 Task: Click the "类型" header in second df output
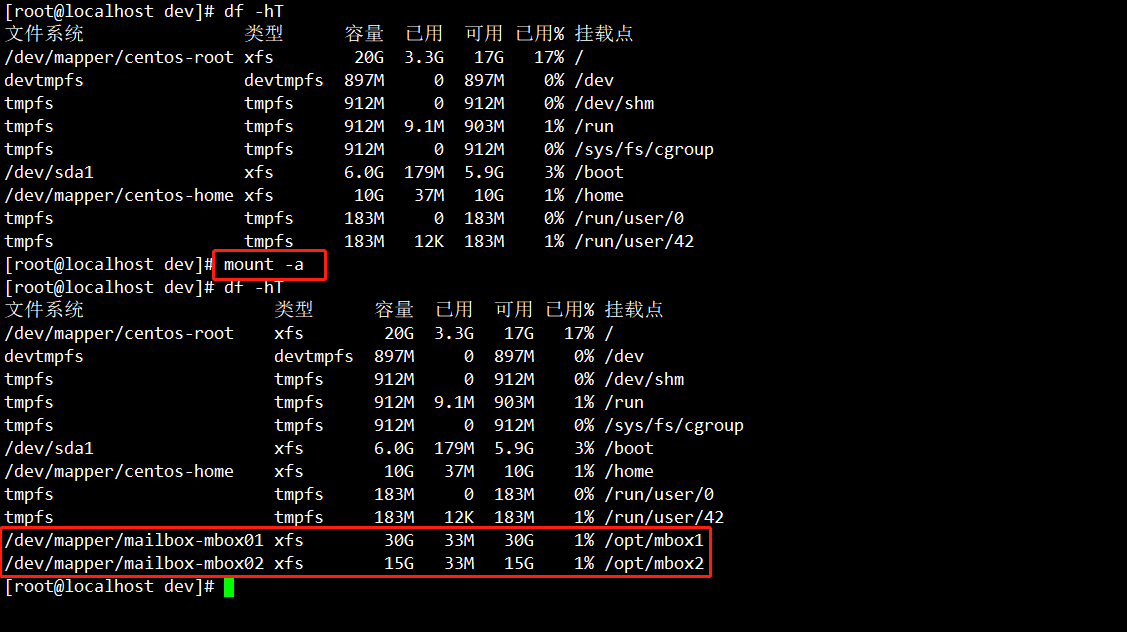(x=293, y=310)
